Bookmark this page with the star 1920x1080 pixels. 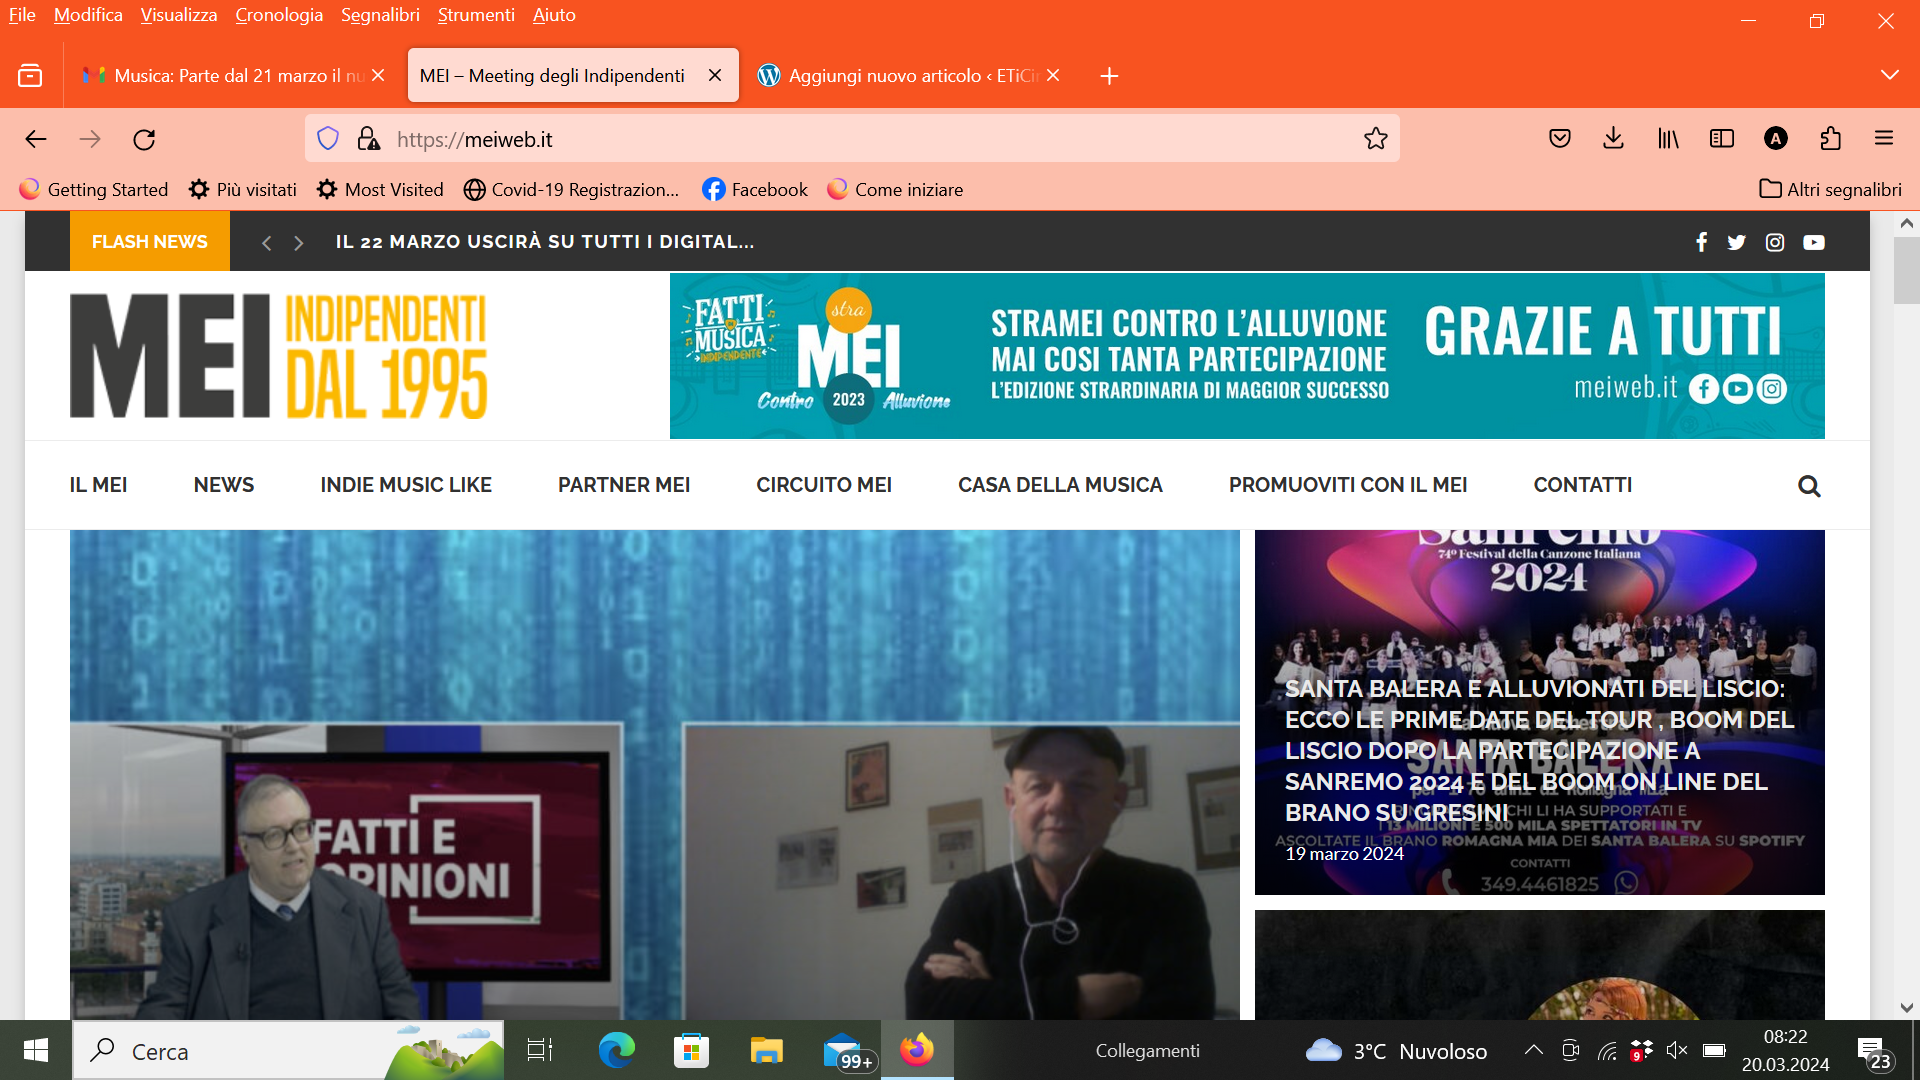pos(1376,139)
